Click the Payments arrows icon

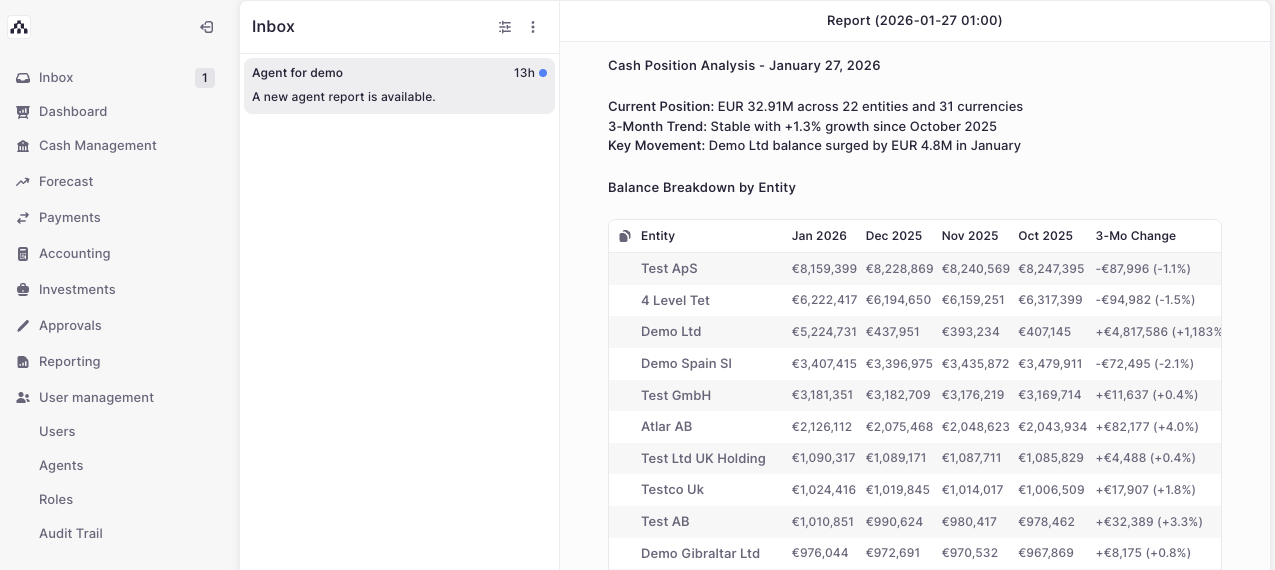(23, 218)
